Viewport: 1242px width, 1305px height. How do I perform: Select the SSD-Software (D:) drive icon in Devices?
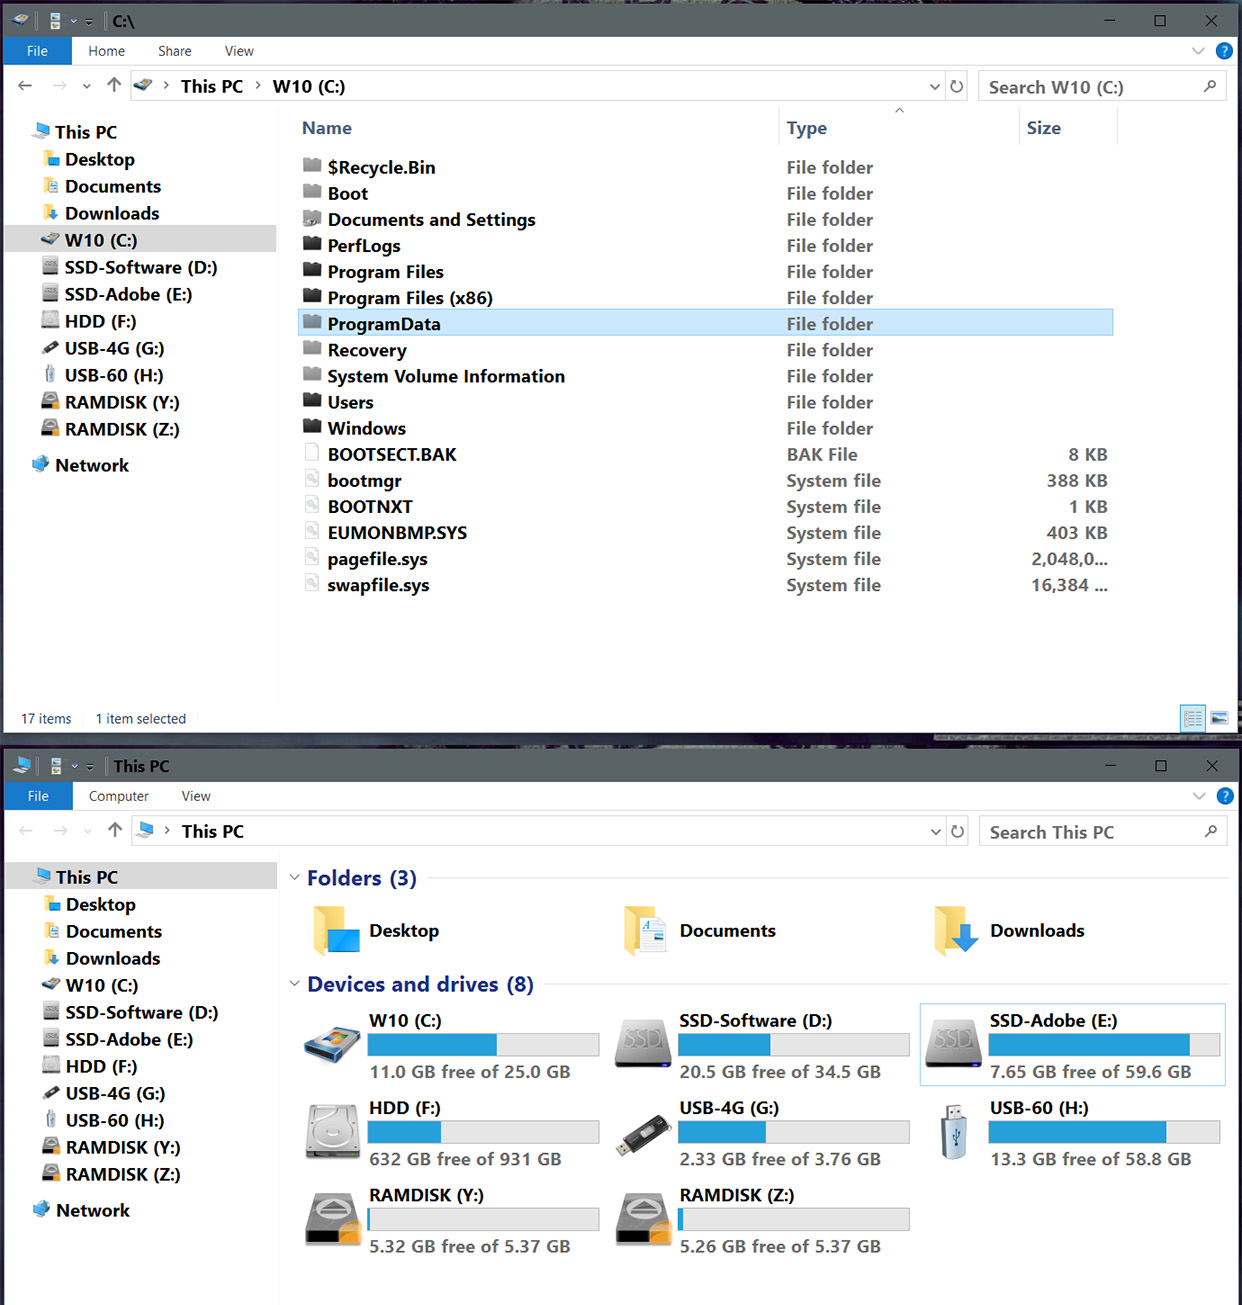click(642, 1045)
